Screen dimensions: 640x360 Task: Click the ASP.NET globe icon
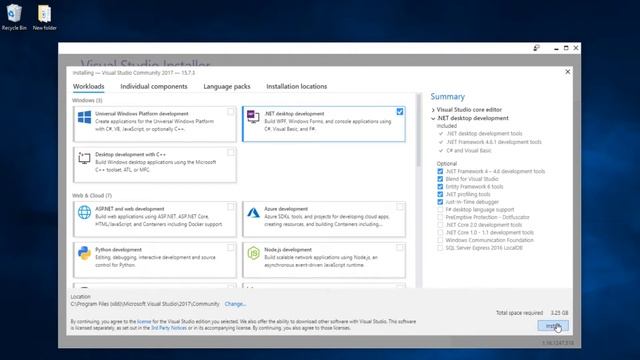pyautogui.click(x=84, y=212)
